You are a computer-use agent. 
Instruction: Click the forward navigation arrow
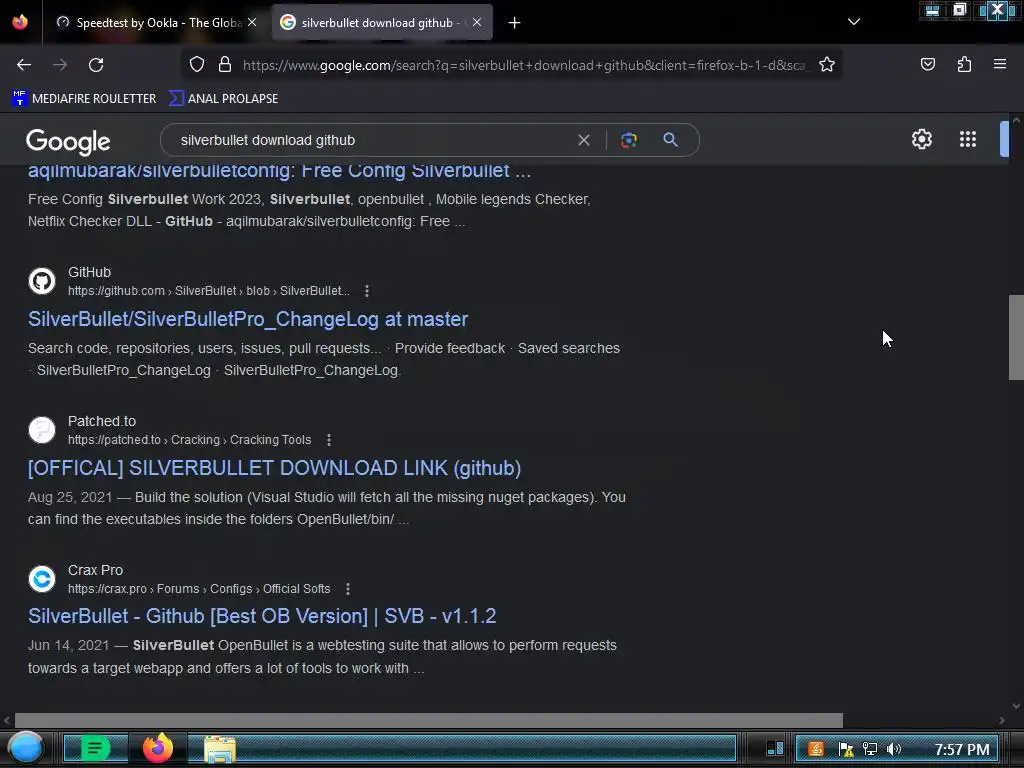coord(60,65)
